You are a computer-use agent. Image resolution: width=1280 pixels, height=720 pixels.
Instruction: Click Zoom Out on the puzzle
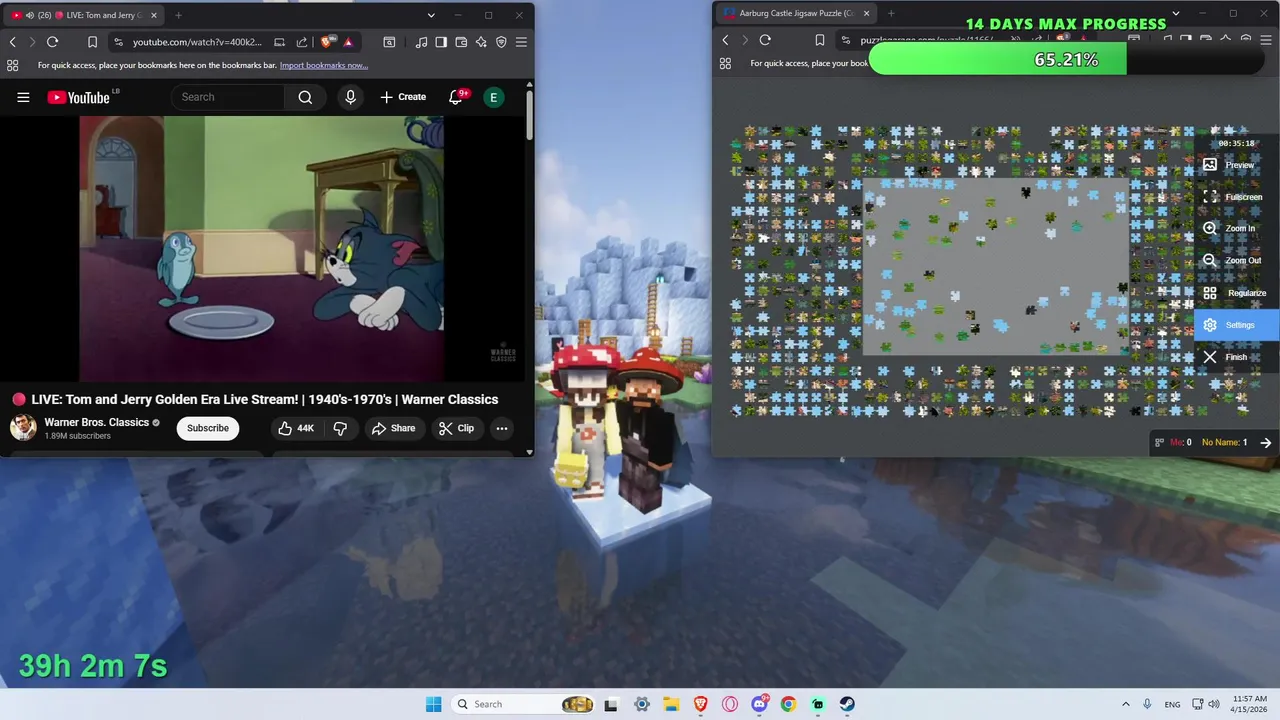tap(1234, 260)
